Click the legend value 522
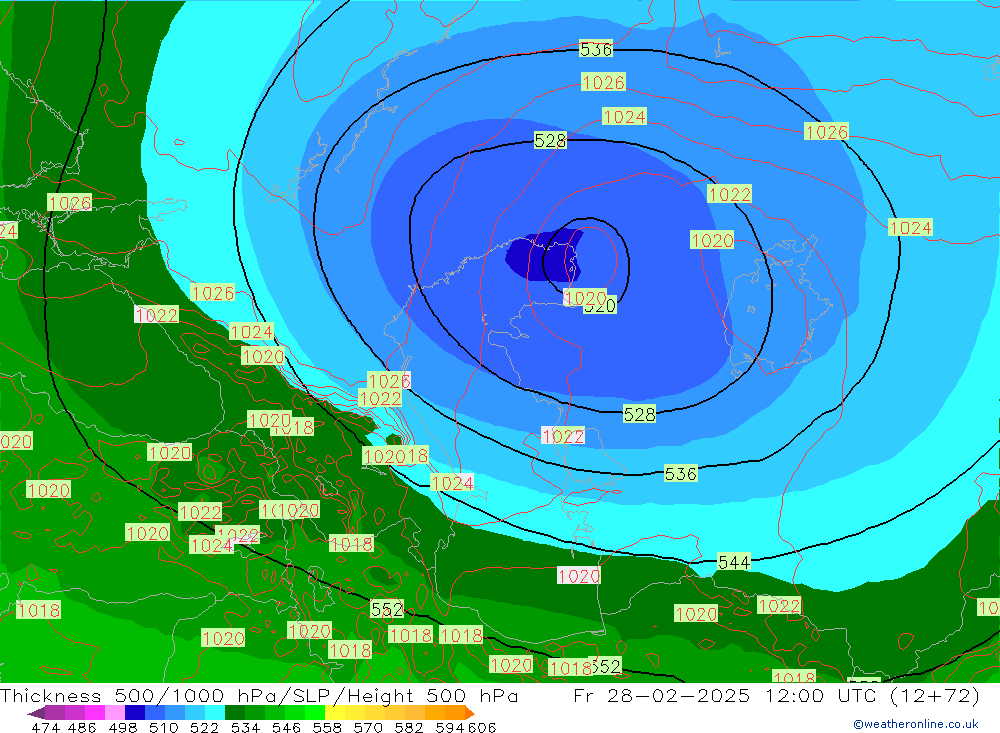Screen dimensions: 1000x733 [204, 728]
